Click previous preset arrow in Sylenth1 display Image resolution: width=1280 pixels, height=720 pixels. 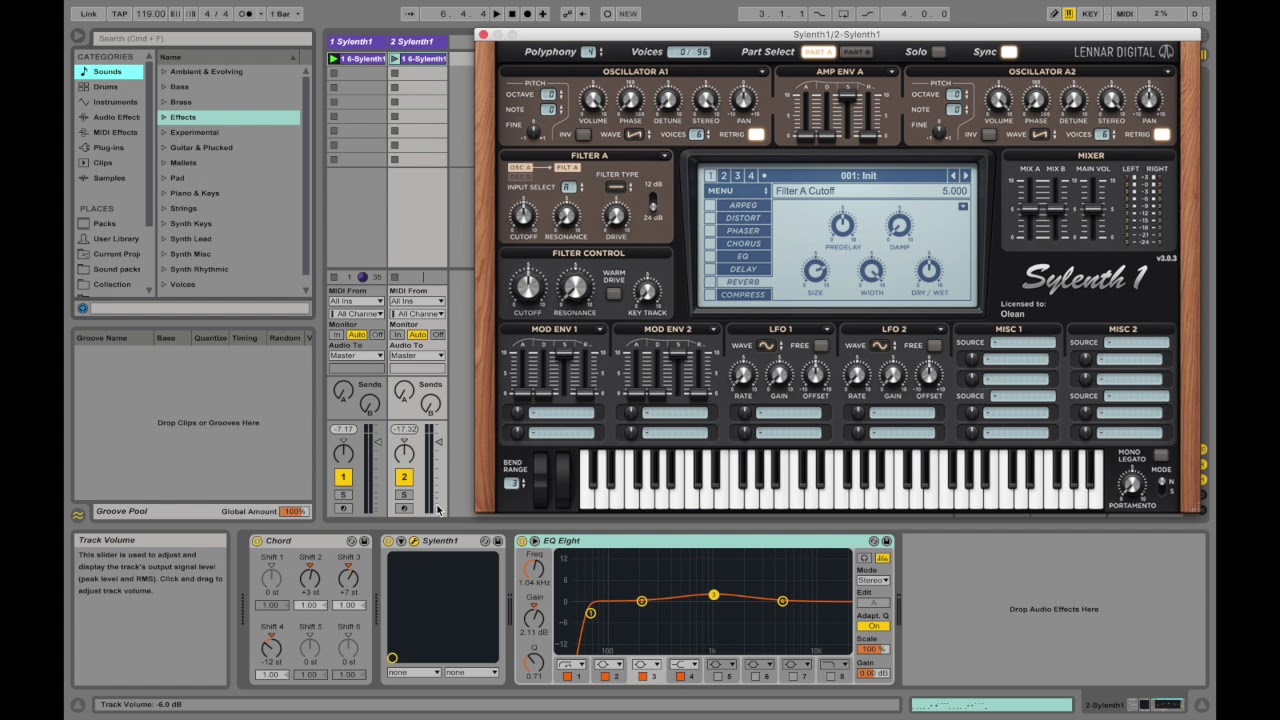pyautogui.click(x=952, y=176)
